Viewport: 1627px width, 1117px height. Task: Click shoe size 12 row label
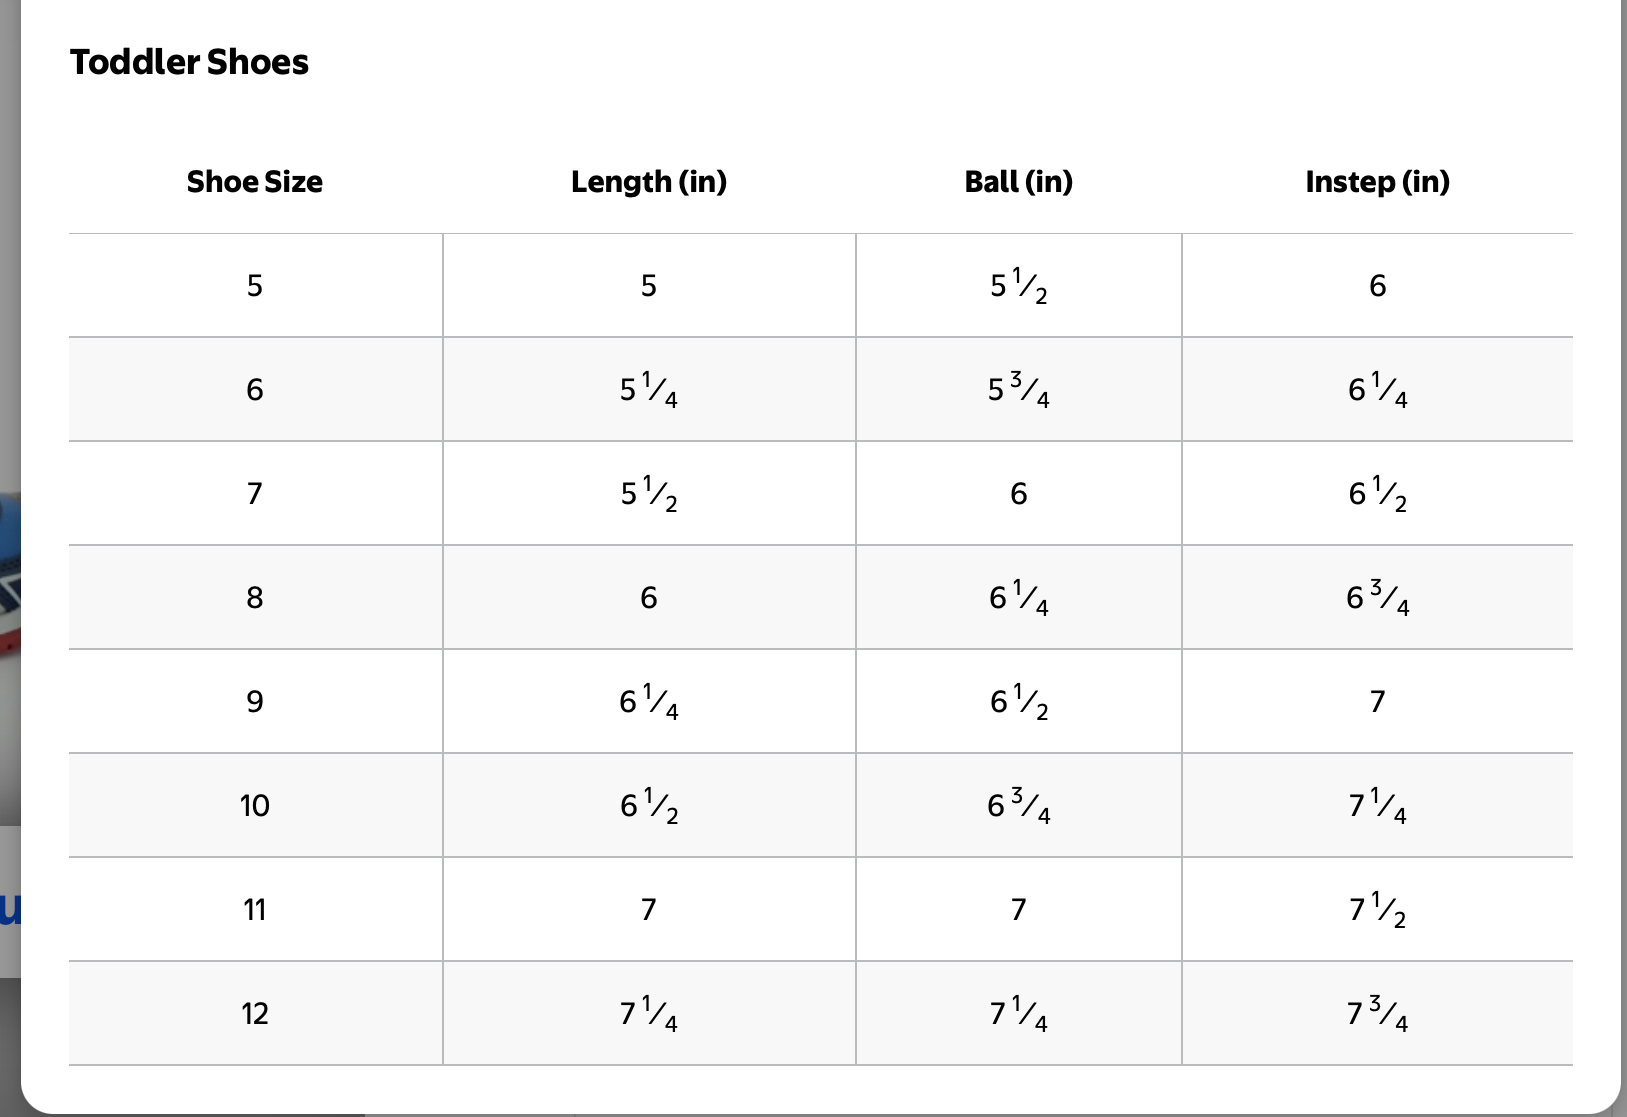tap(255, 1014)
